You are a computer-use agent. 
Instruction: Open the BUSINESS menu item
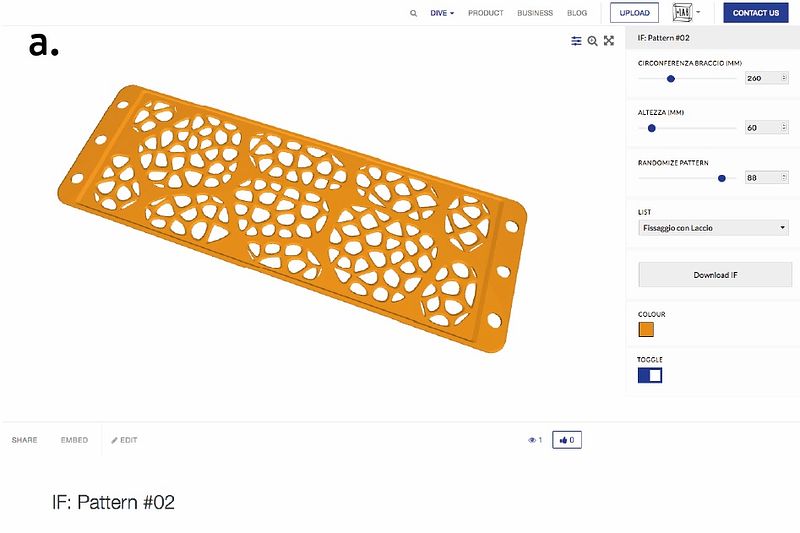point(535,13)
